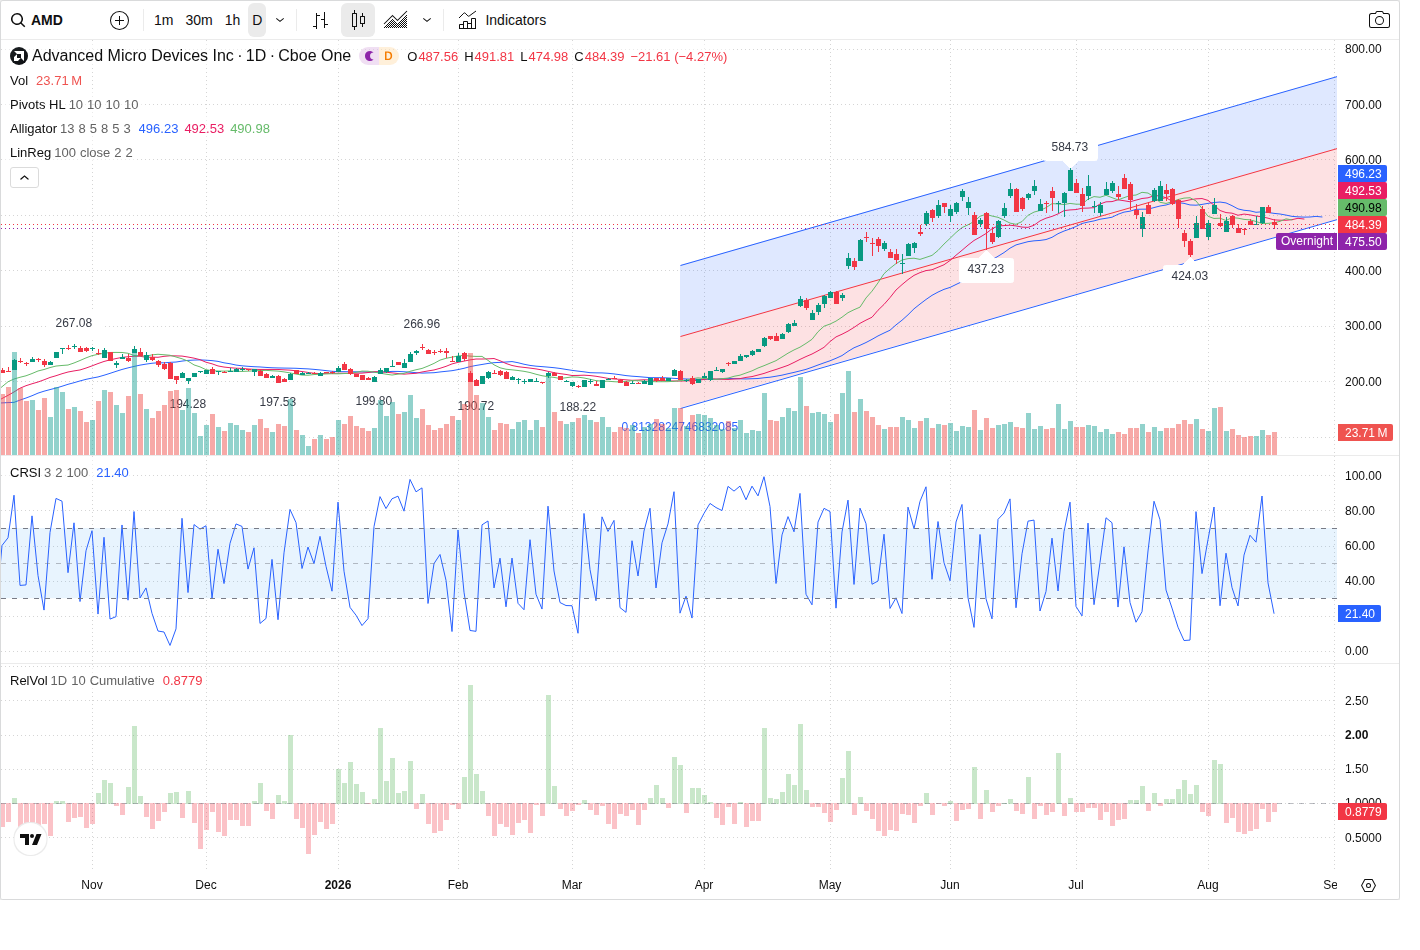
Task: Click the TradingView logo in the chart corner
Action: tap(31, 840)
